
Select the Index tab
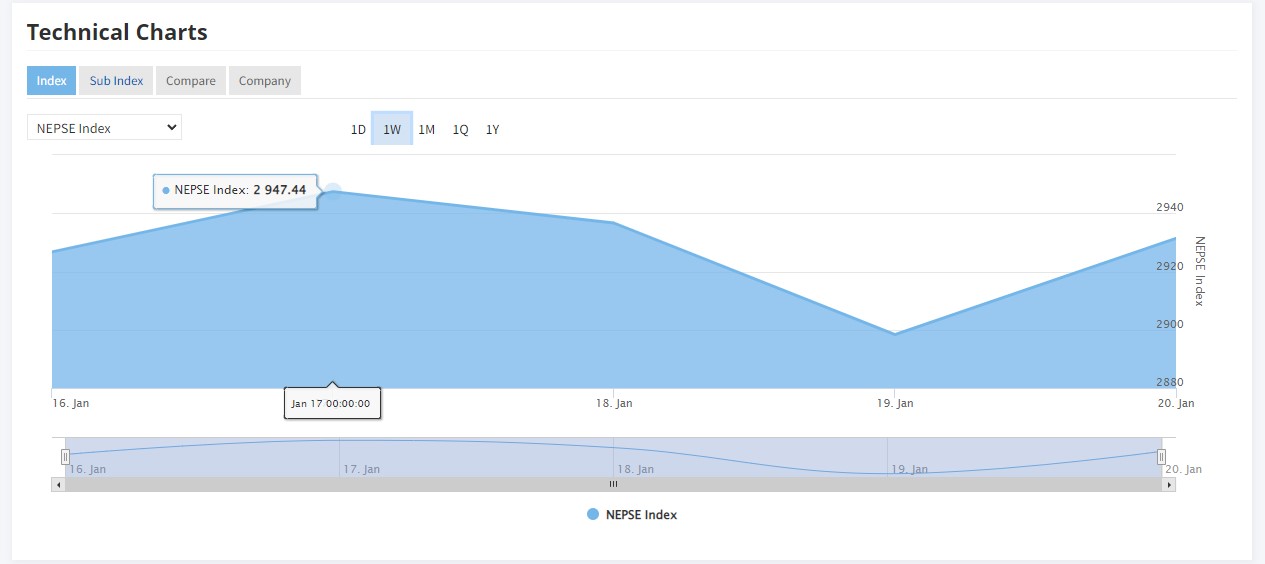click(x=51, y=81)
